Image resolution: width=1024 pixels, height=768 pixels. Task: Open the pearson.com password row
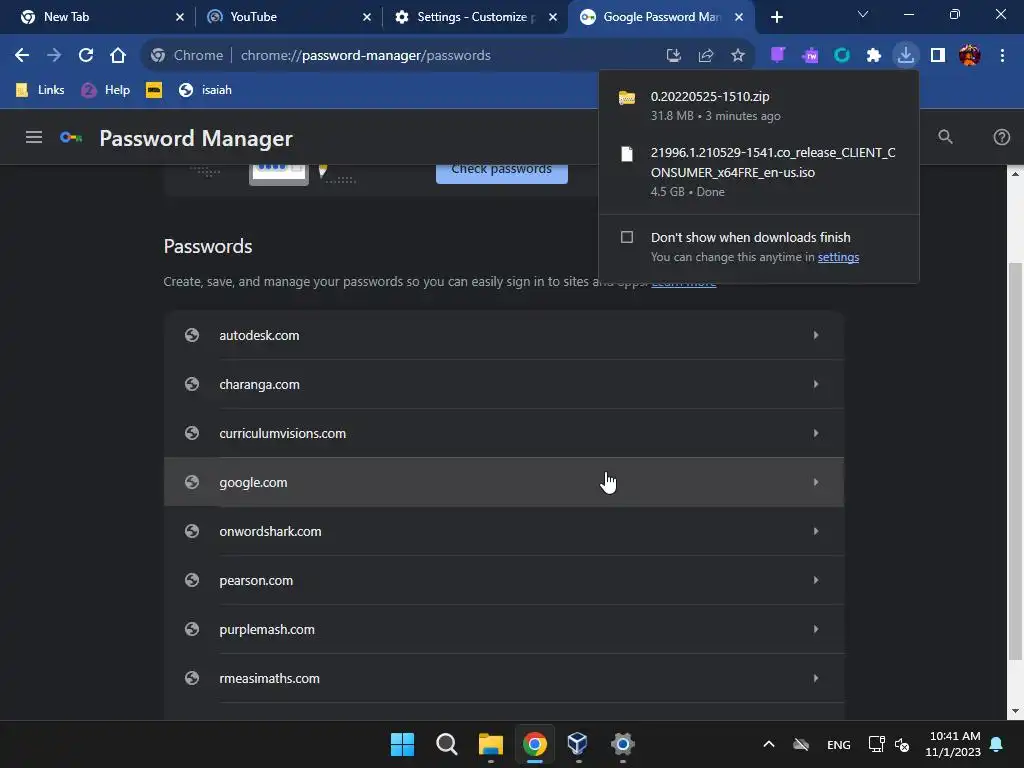504,580
